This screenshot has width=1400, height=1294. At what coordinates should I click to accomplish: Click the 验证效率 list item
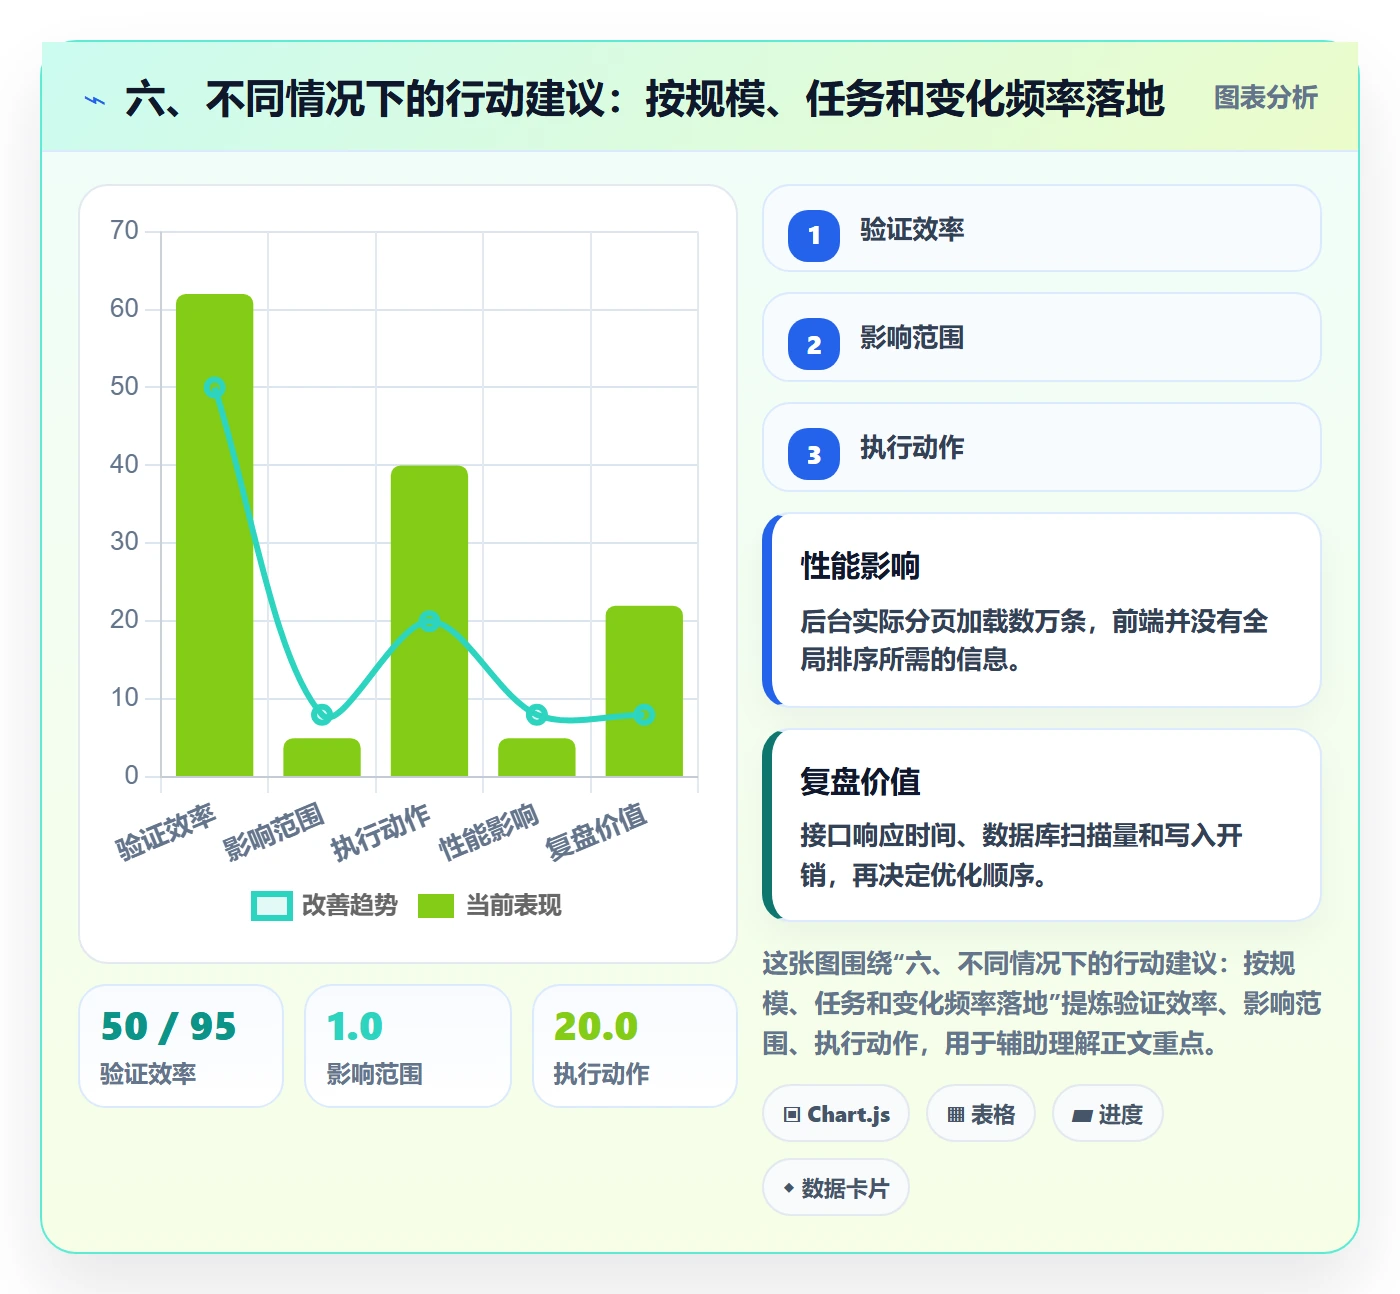(x=1042, y=228)
